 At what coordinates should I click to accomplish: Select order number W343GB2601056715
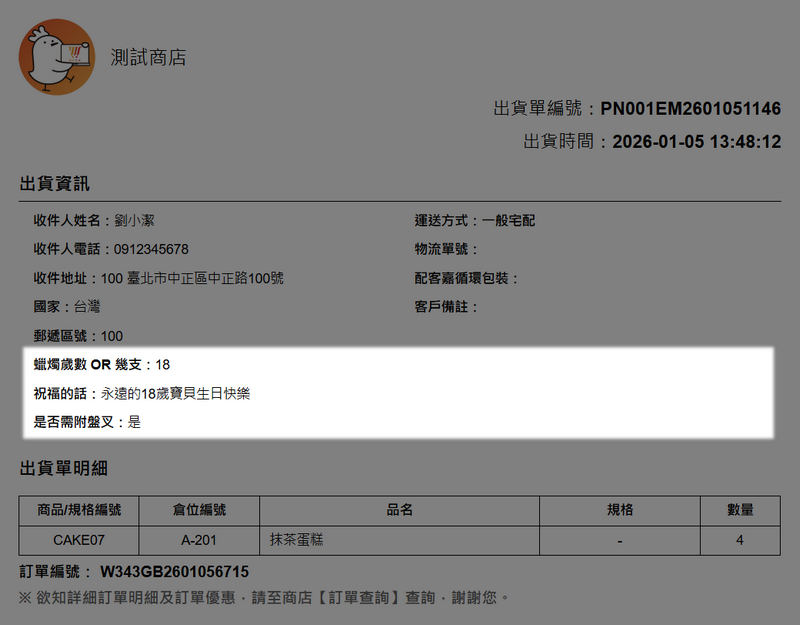pyautogui.click(x=173, y=572)
